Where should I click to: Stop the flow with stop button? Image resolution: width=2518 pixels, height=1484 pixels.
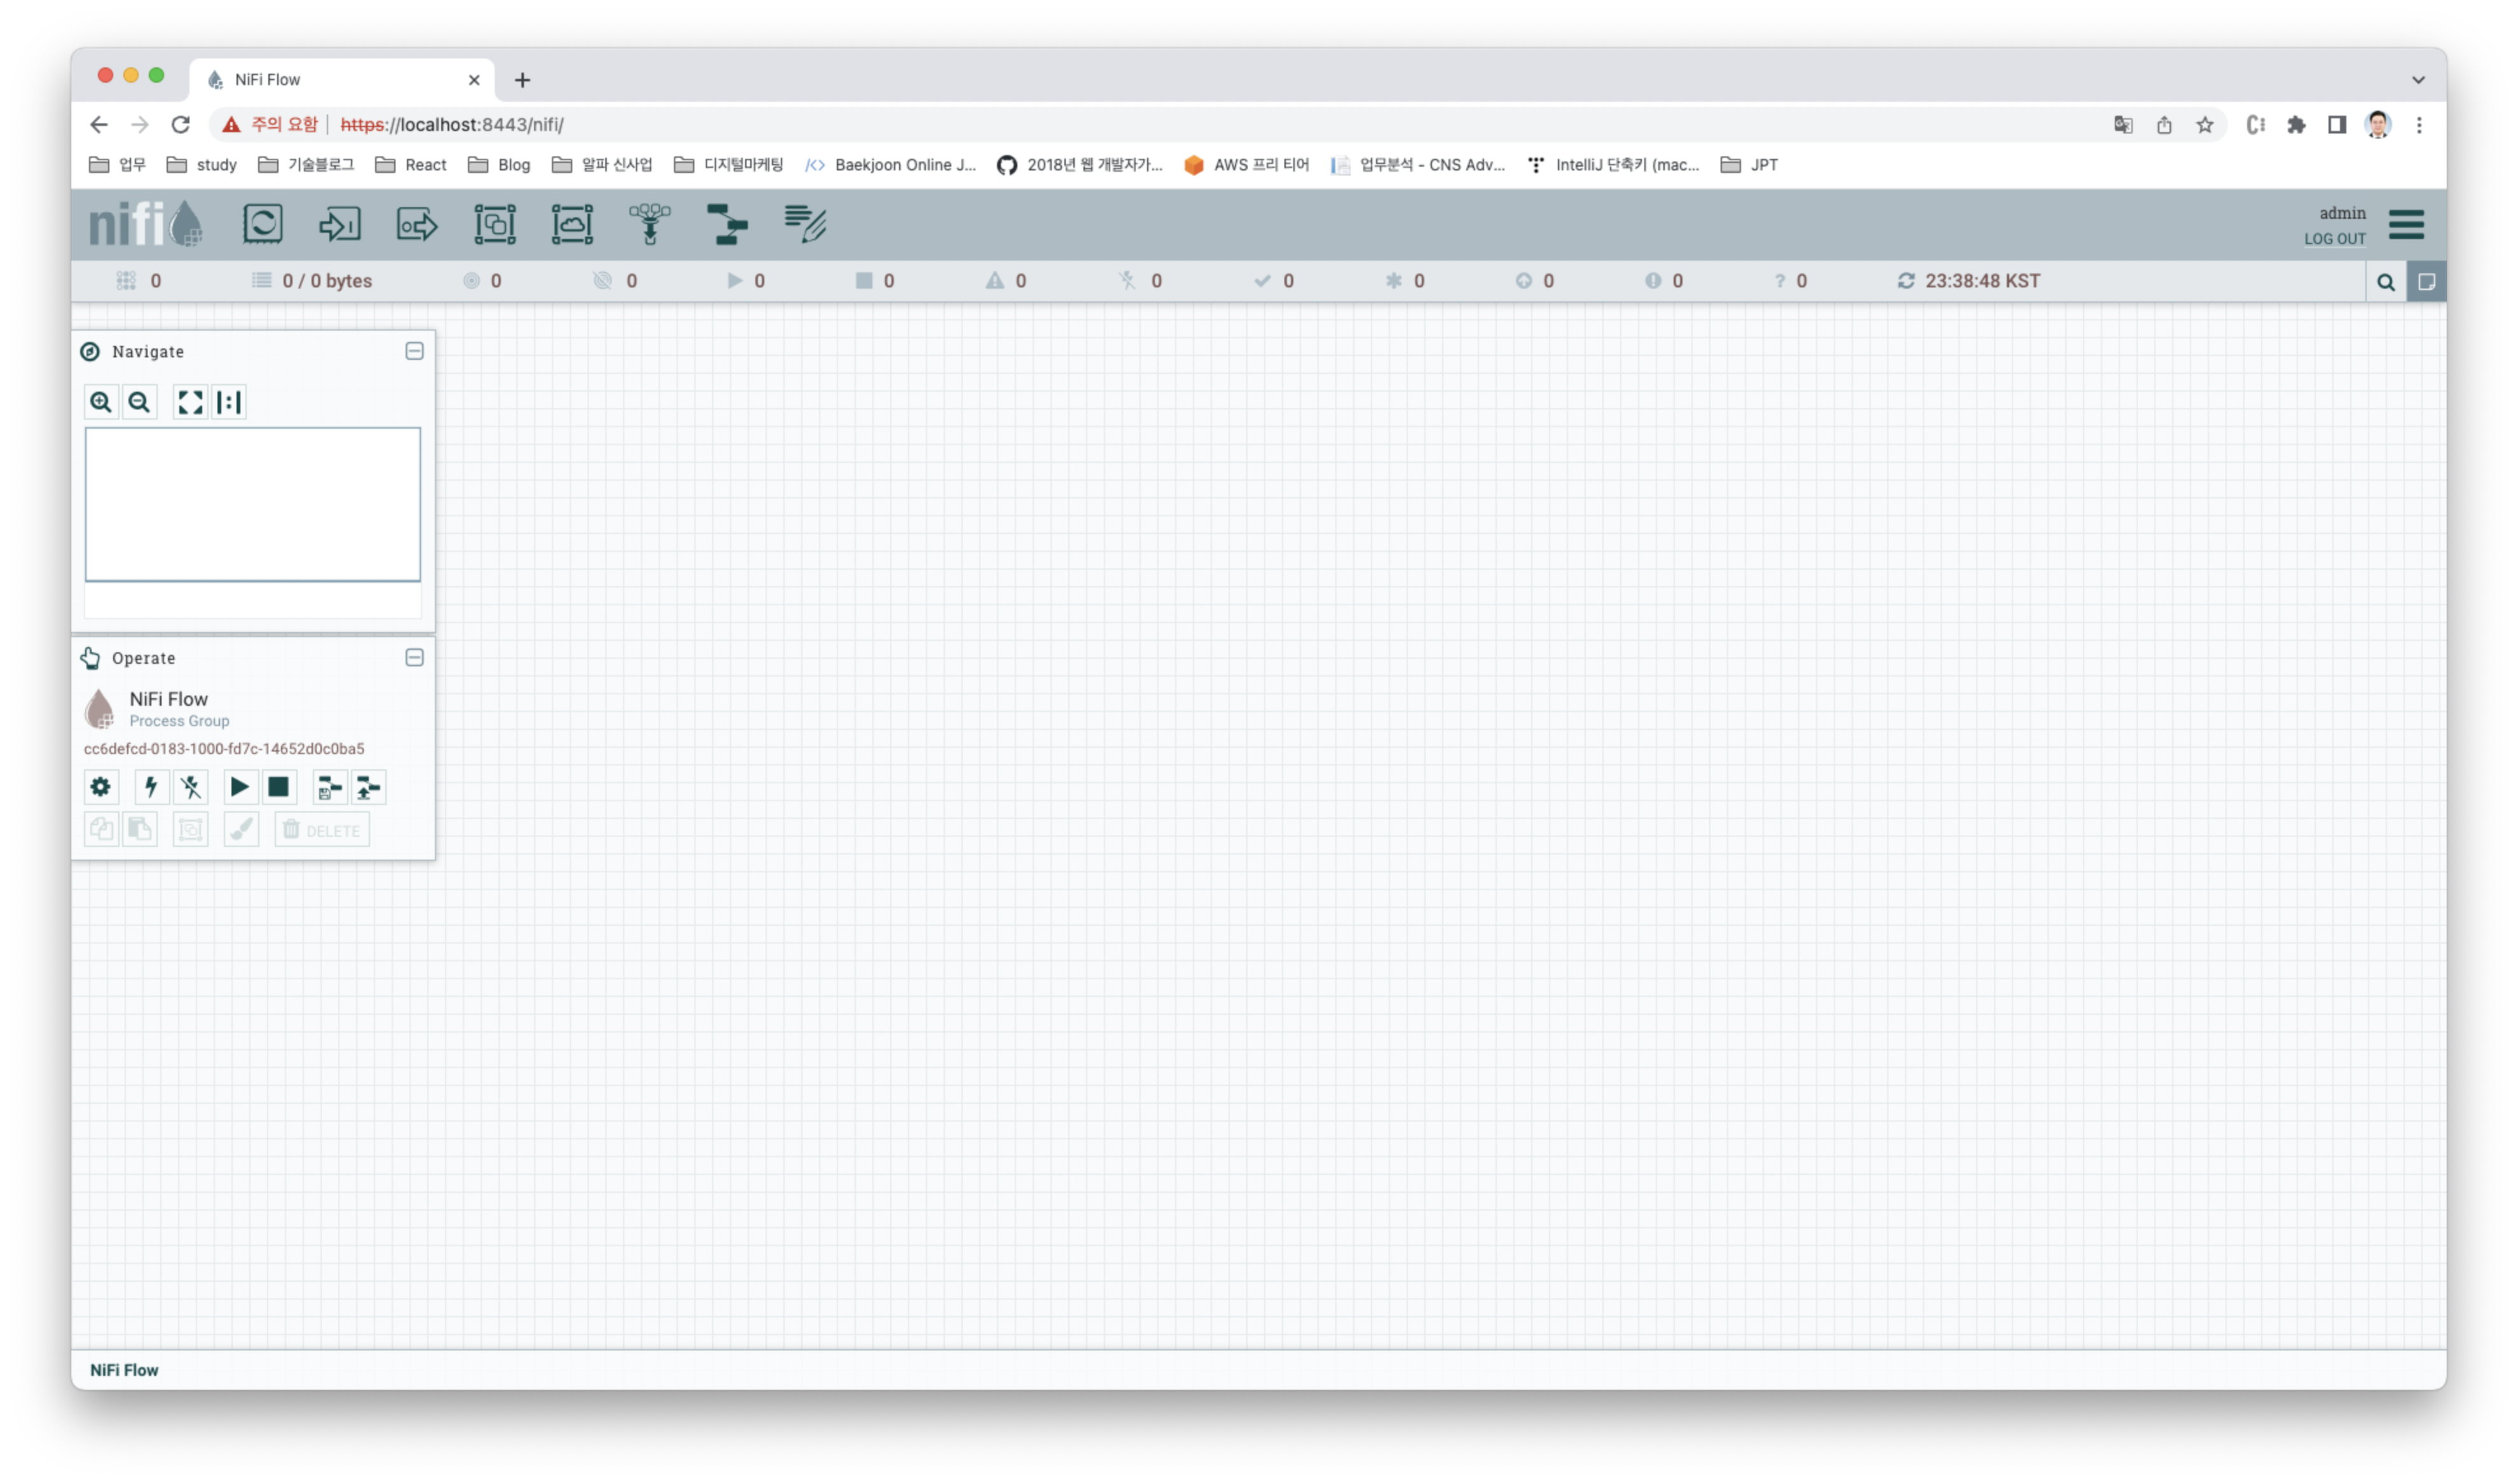pyautogui.click(x=279, y=788)
